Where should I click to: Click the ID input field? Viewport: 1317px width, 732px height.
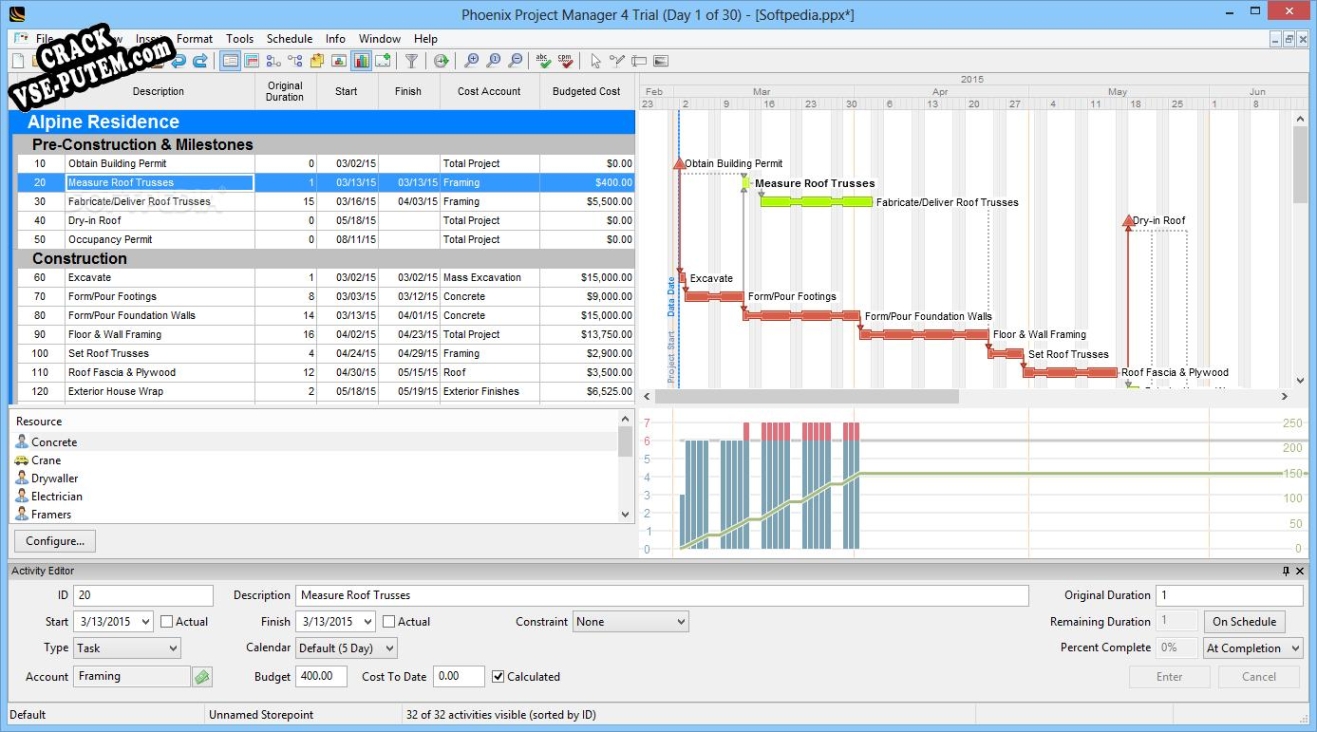[x=143, y=596]
